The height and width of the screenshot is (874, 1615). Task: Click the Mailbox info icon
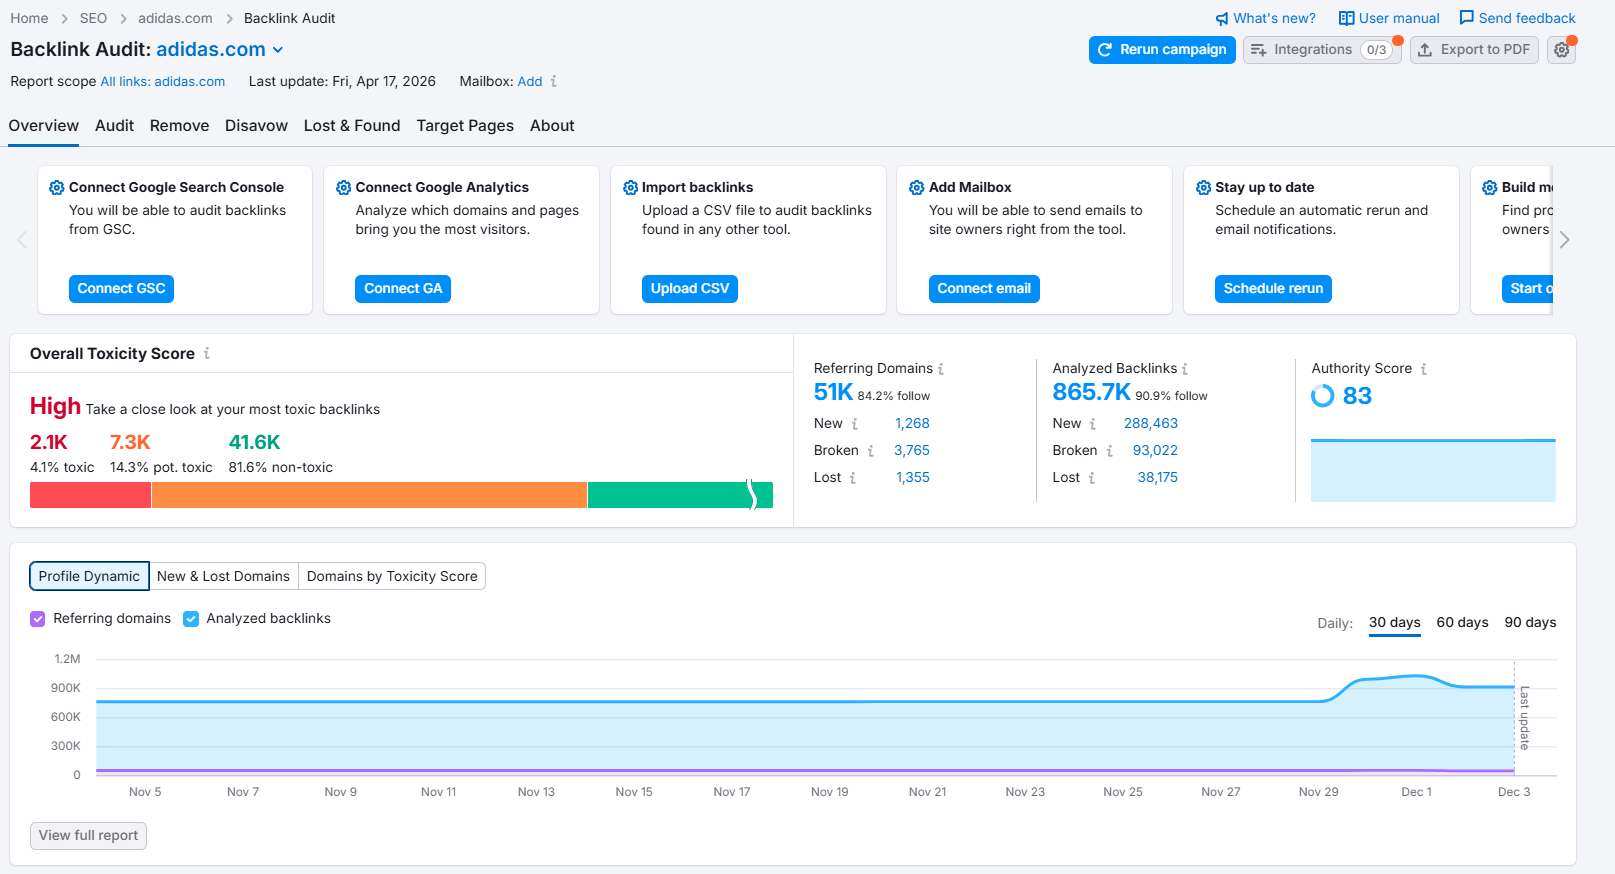[554, 82]
